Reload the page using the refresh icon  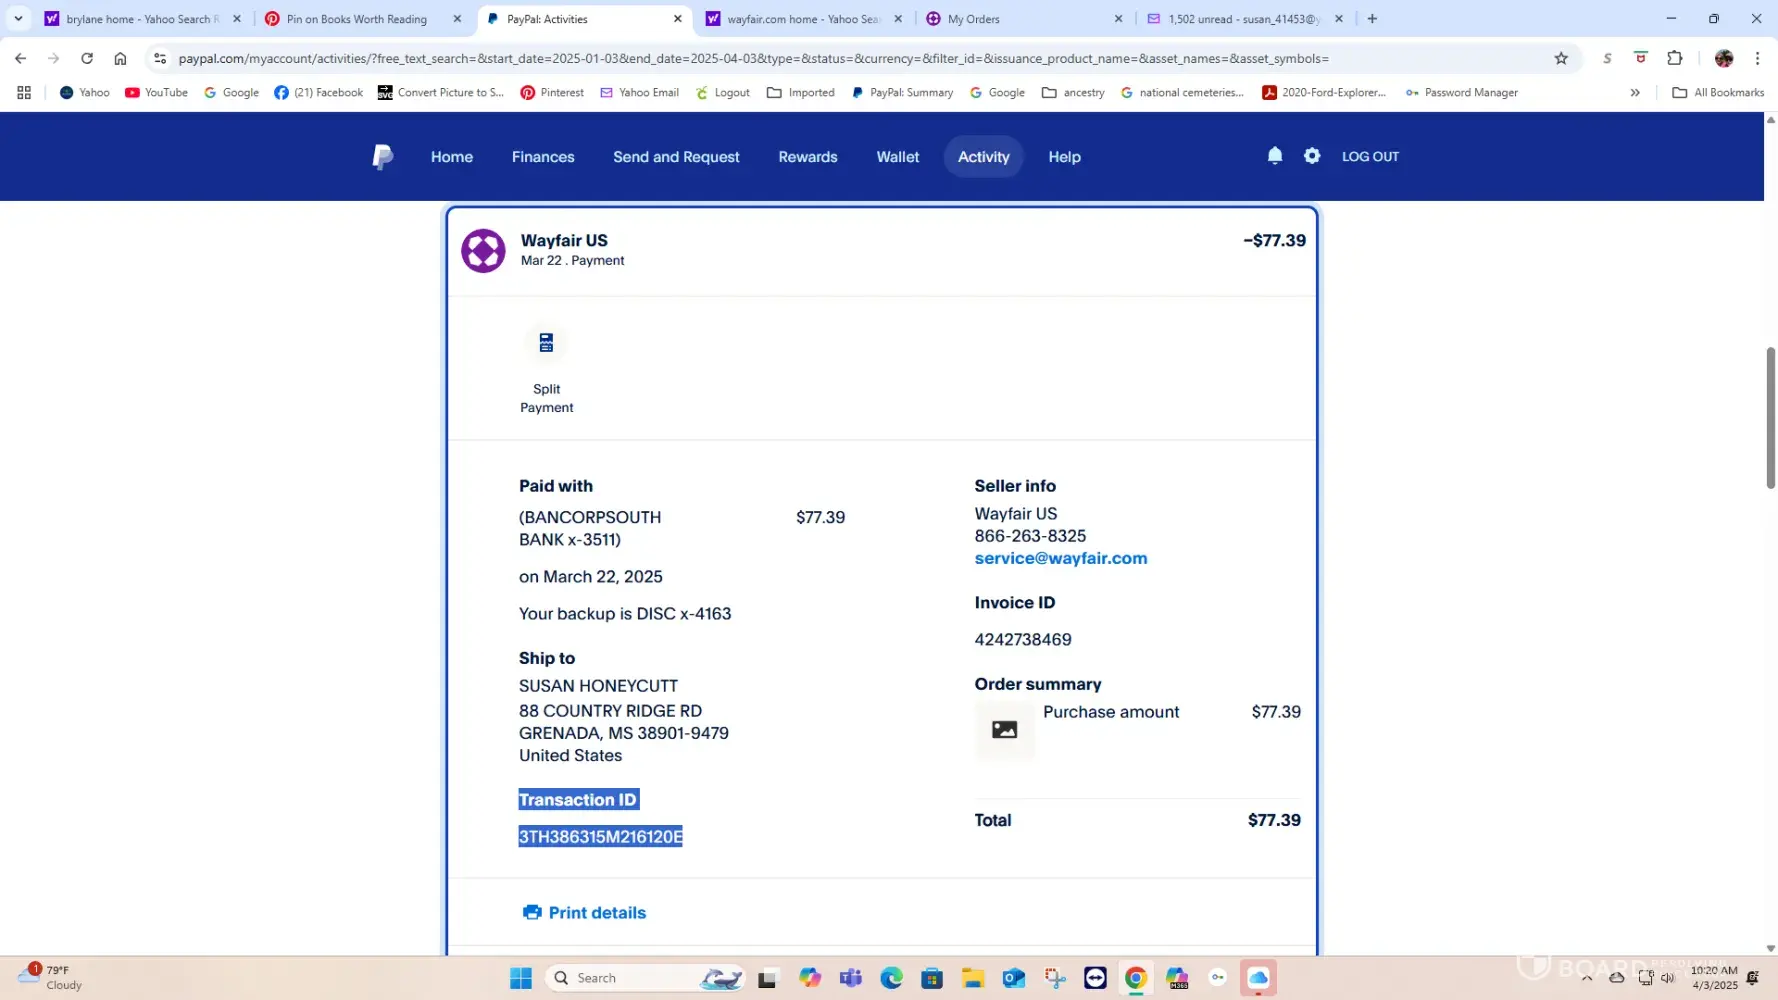87,58
